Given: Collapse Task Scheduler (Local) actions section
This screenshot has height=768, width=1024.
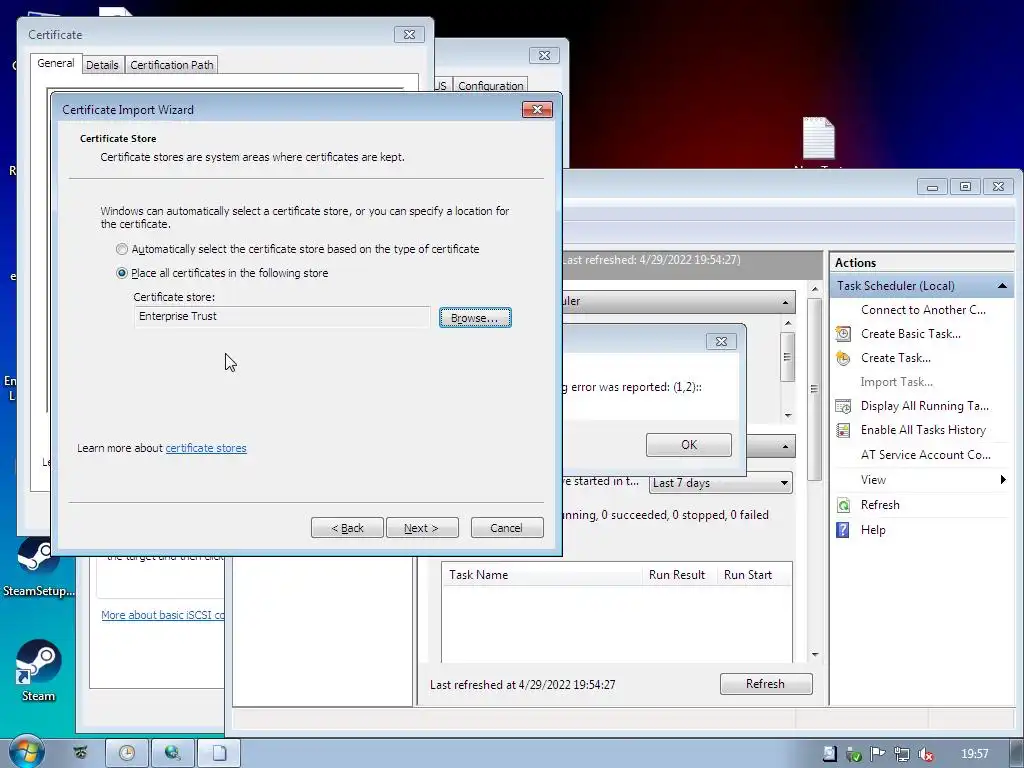Looking at the screenshot, I should tap(1002, 286).
